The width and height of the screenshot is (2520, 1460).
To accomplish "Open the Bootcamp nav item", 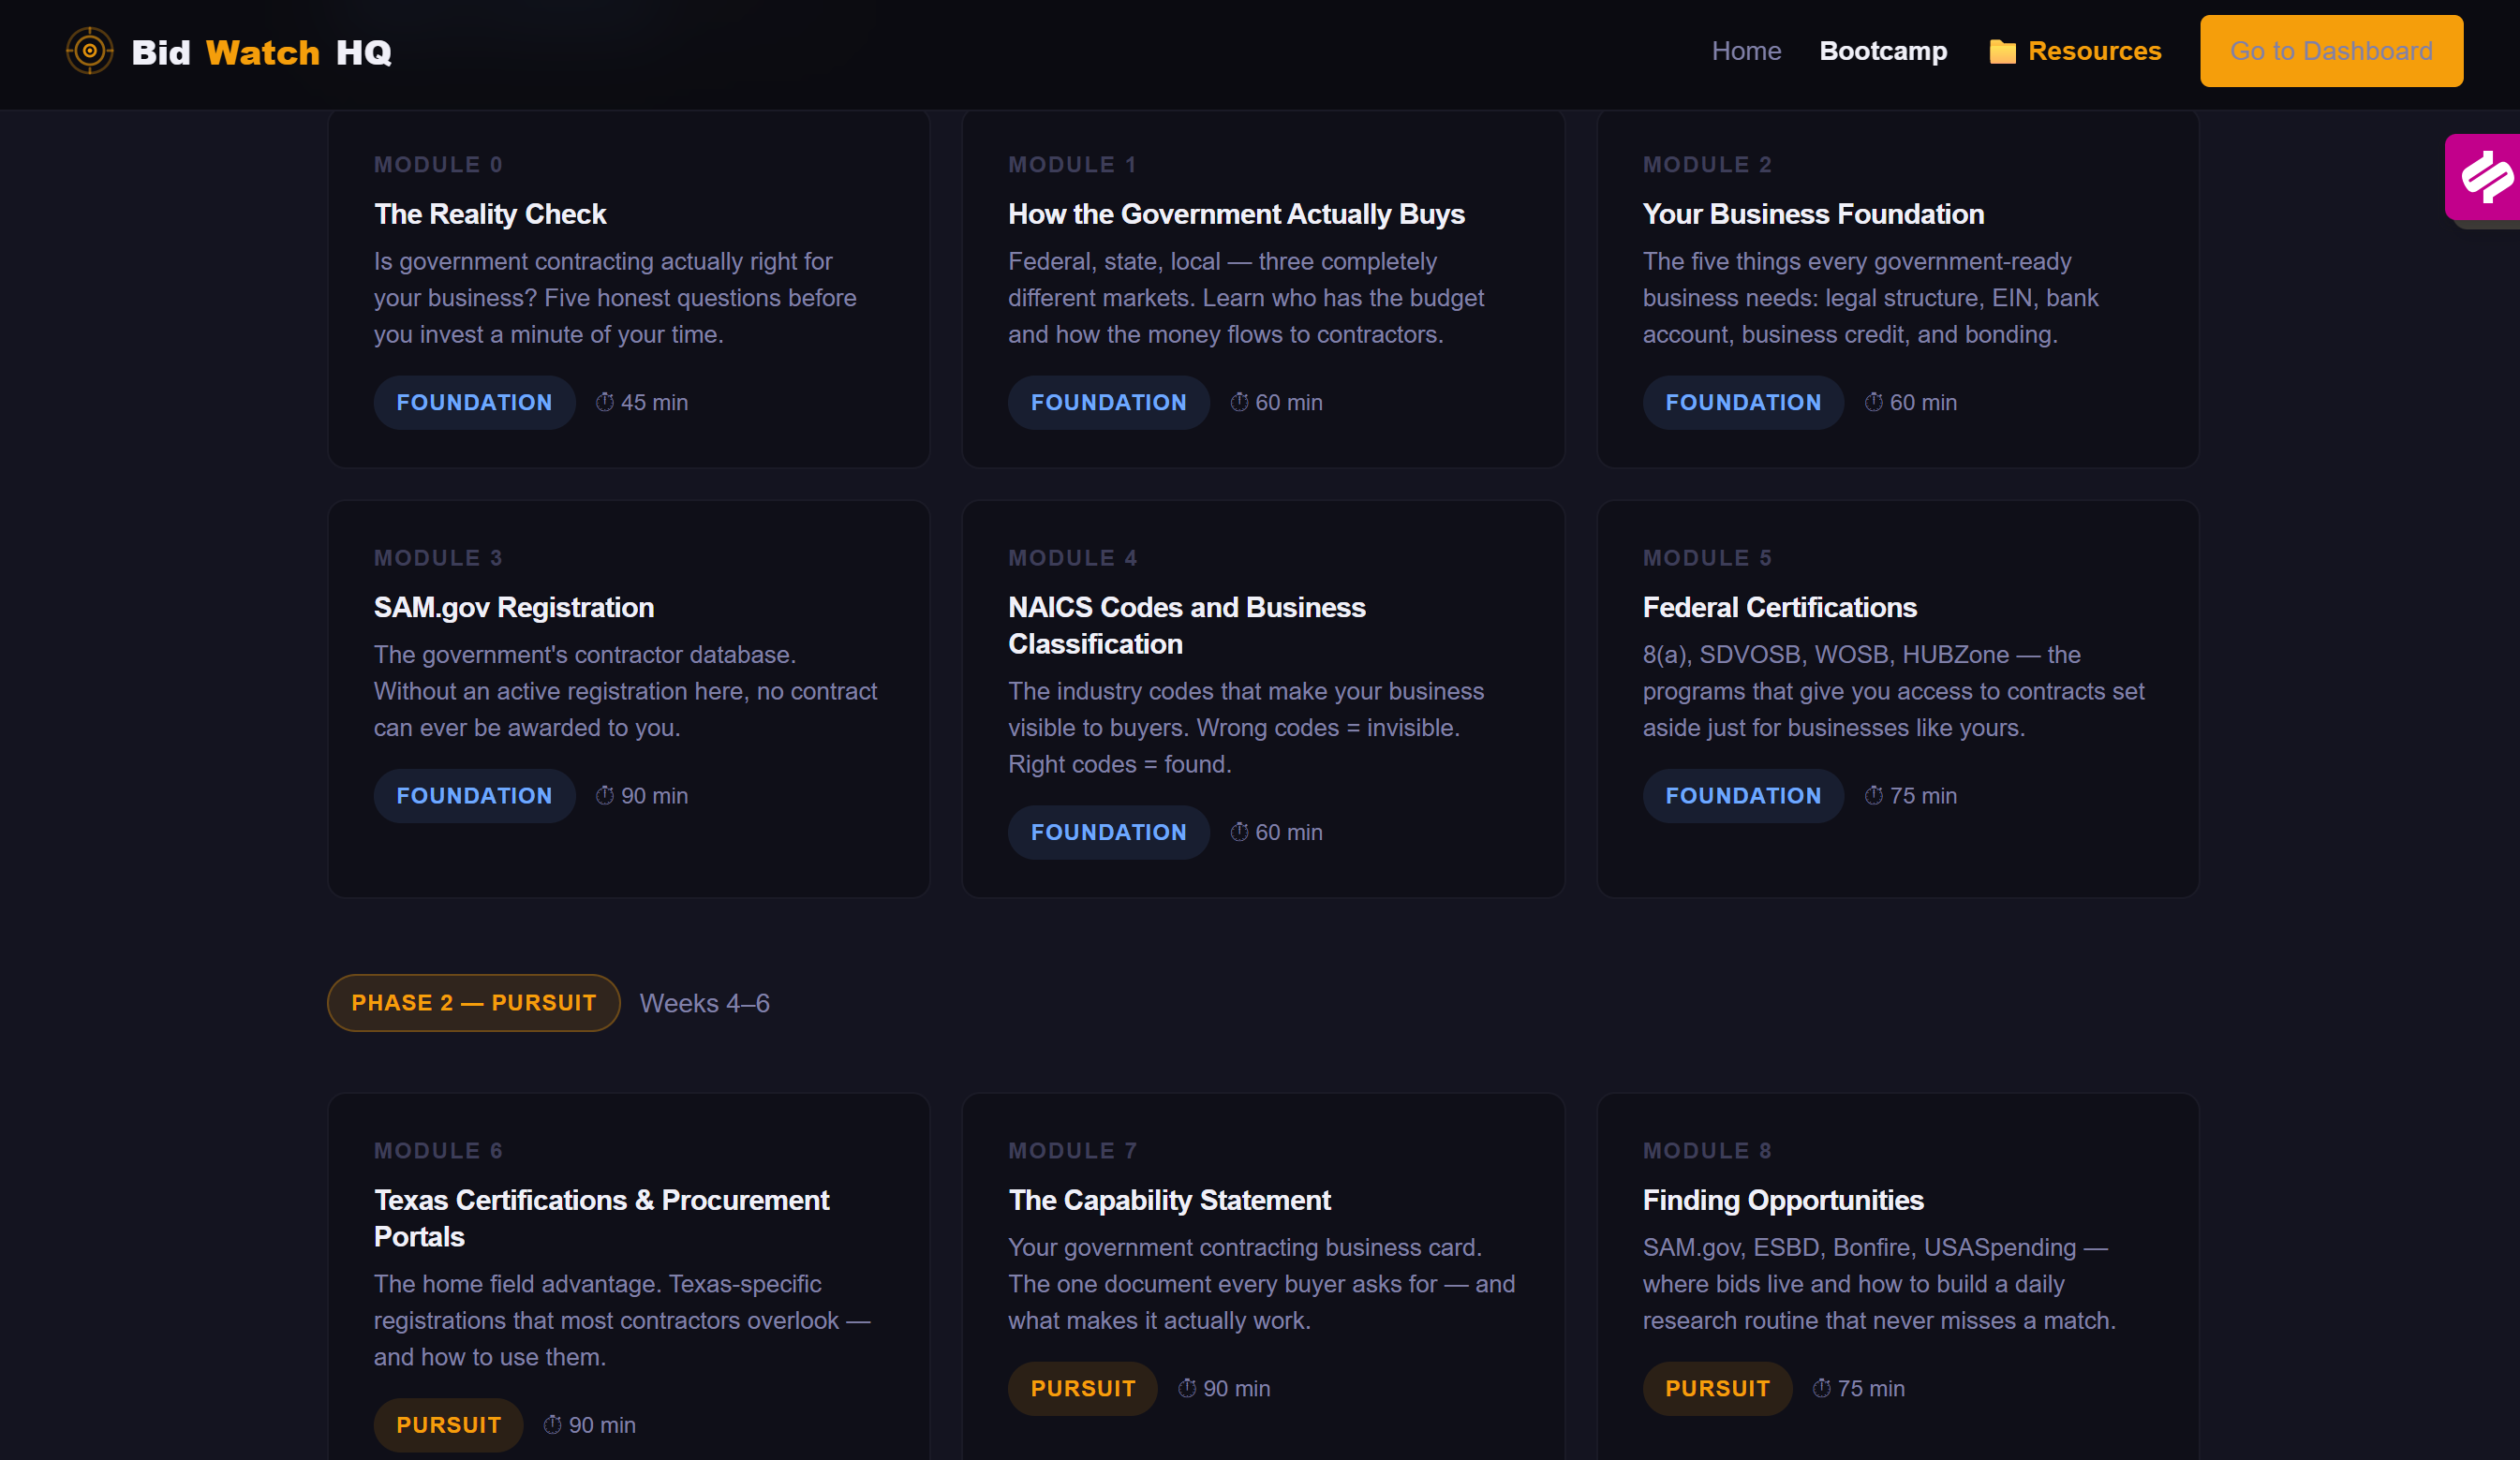I will coord(1883,51).
